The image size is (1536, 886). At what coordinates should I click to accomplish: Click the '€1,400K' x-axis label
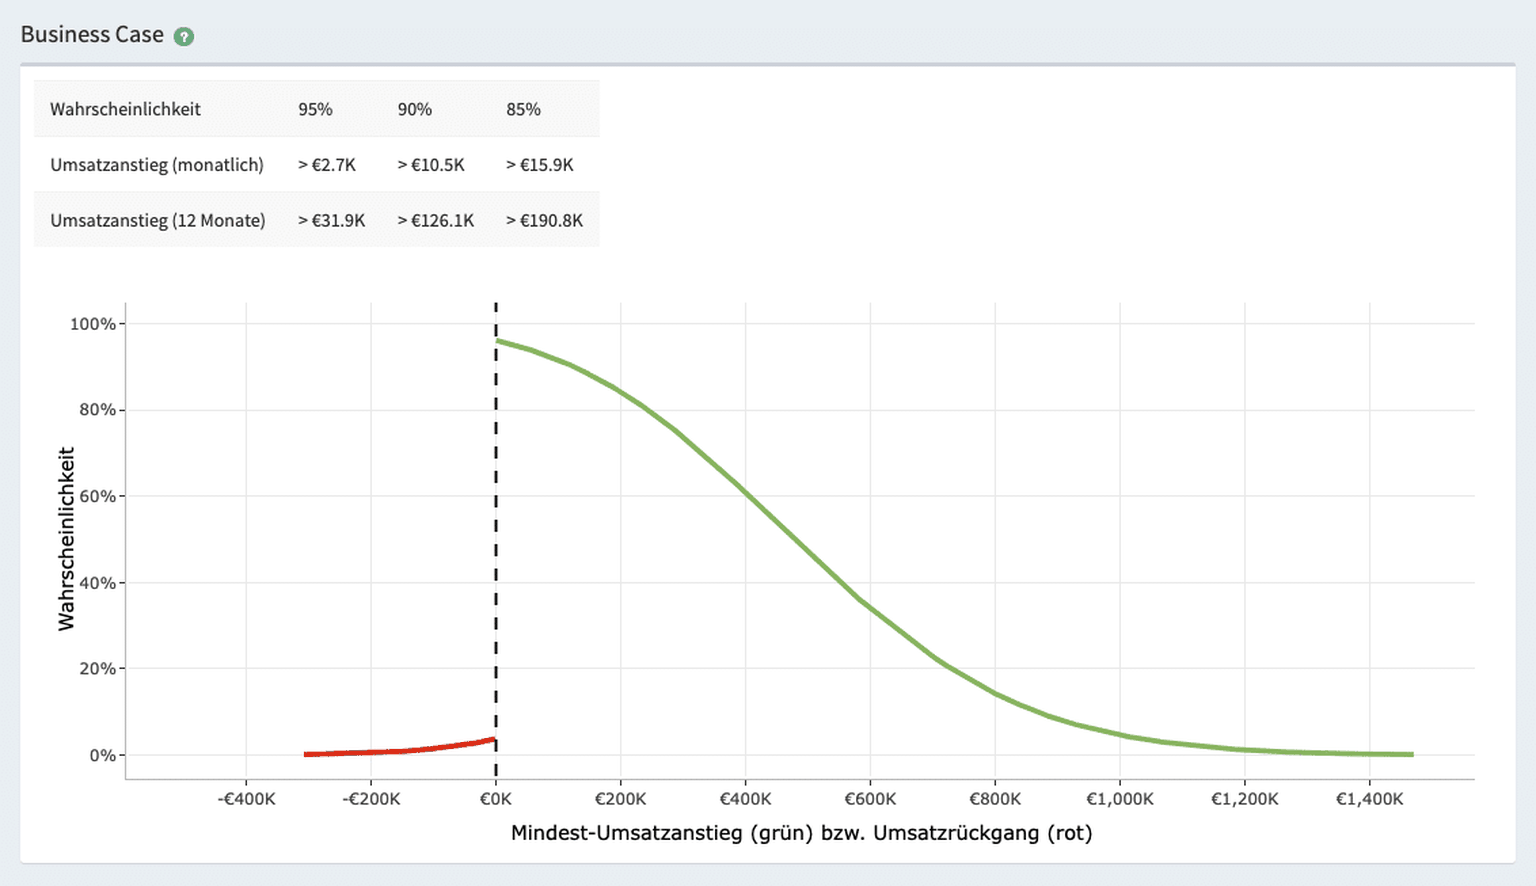(1370, 799)
